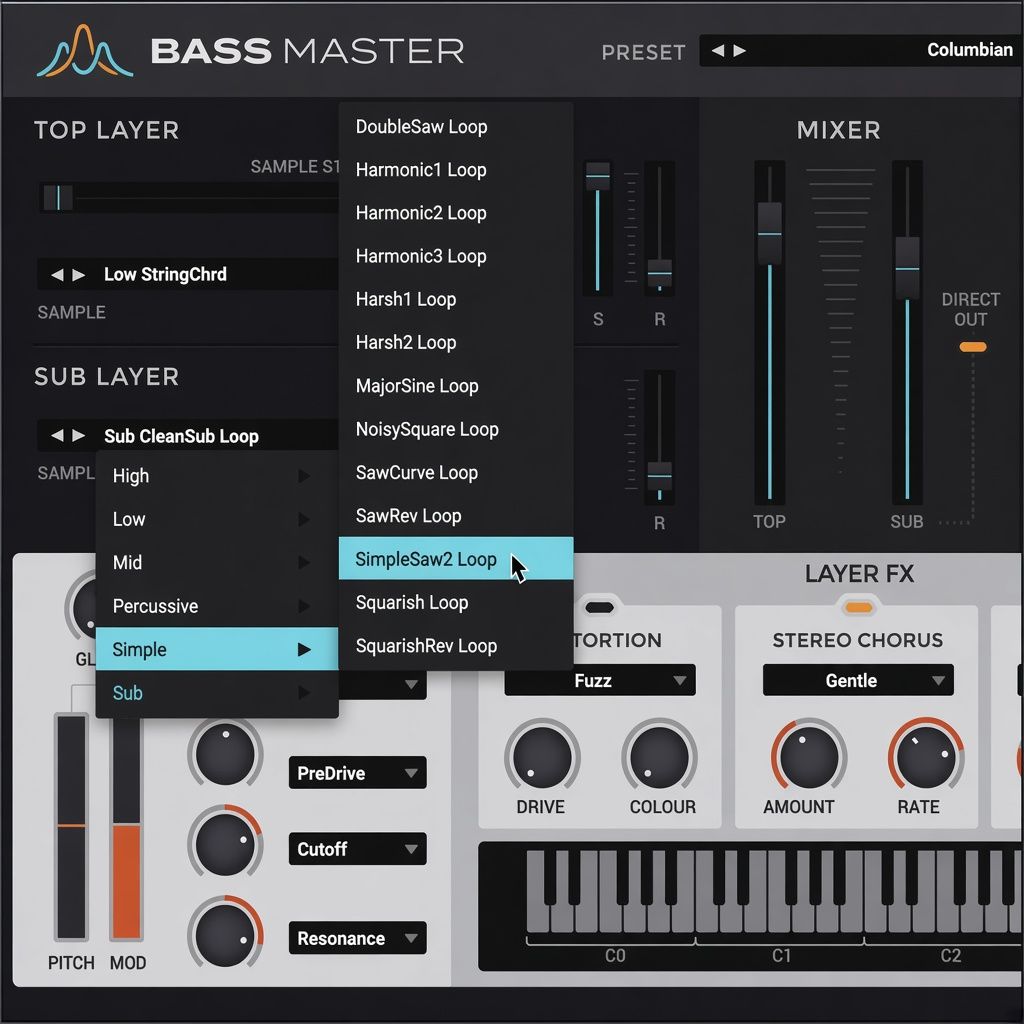Choose Harsh1 Loop sample
Image resolution: width=1024 pixels, height=1024 pixels.
pyautogui.click(x=456, y=299)
